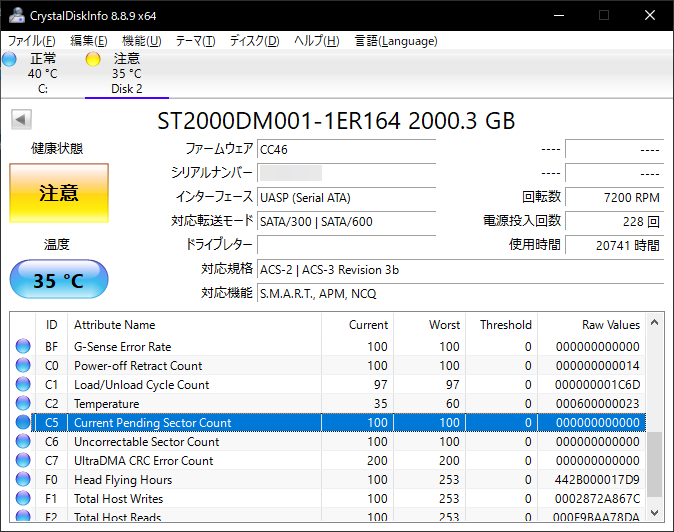Open the 言語(Language) menu

coord(396,41)
